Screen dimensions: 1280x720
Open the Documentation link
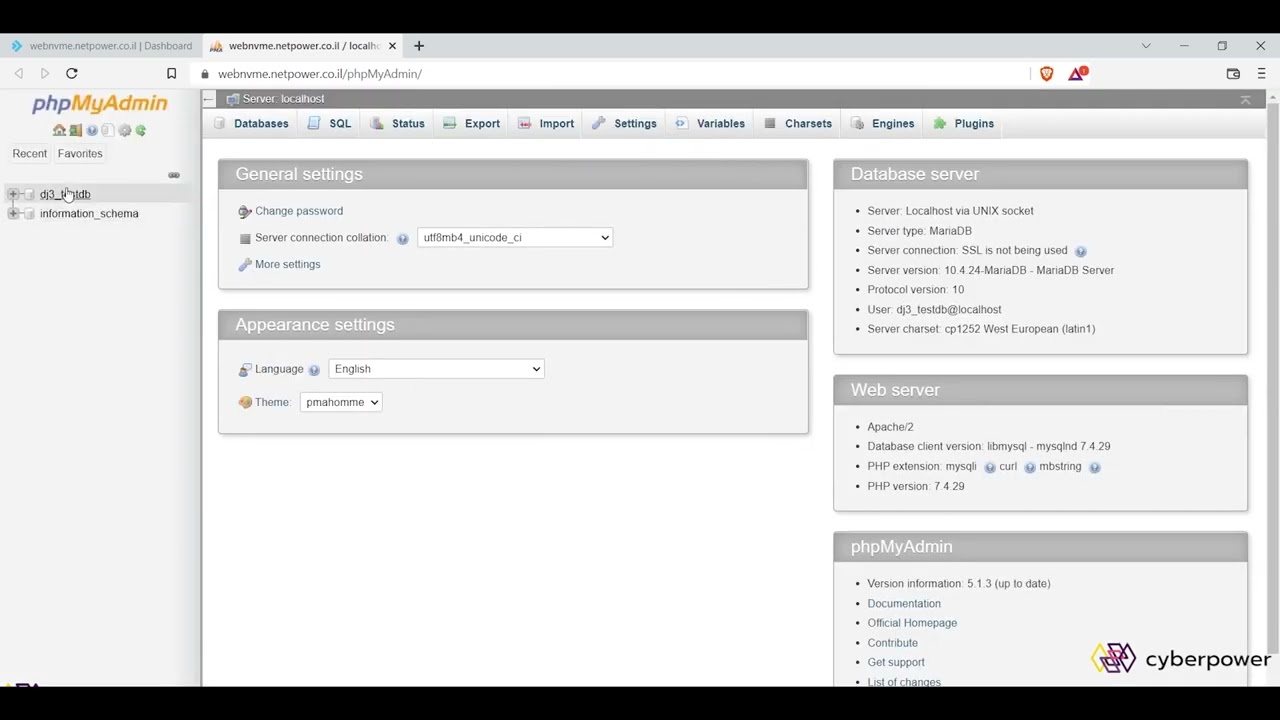point(904,604)
